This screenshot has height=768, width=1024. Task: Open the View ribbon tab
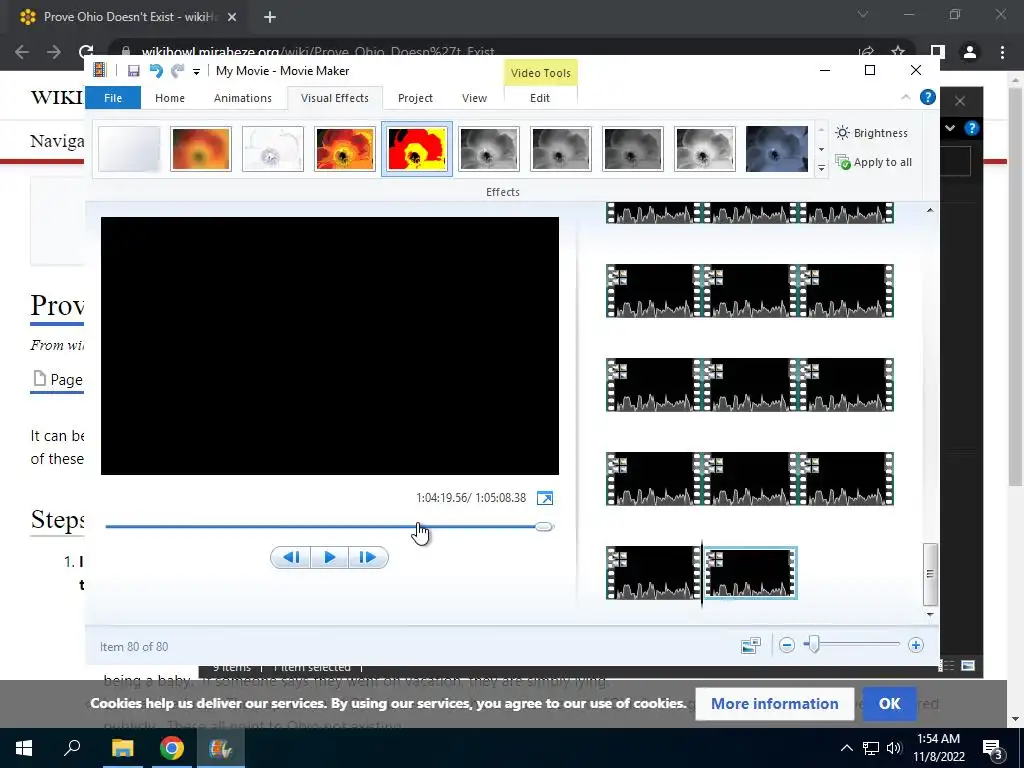pos(474,98)
